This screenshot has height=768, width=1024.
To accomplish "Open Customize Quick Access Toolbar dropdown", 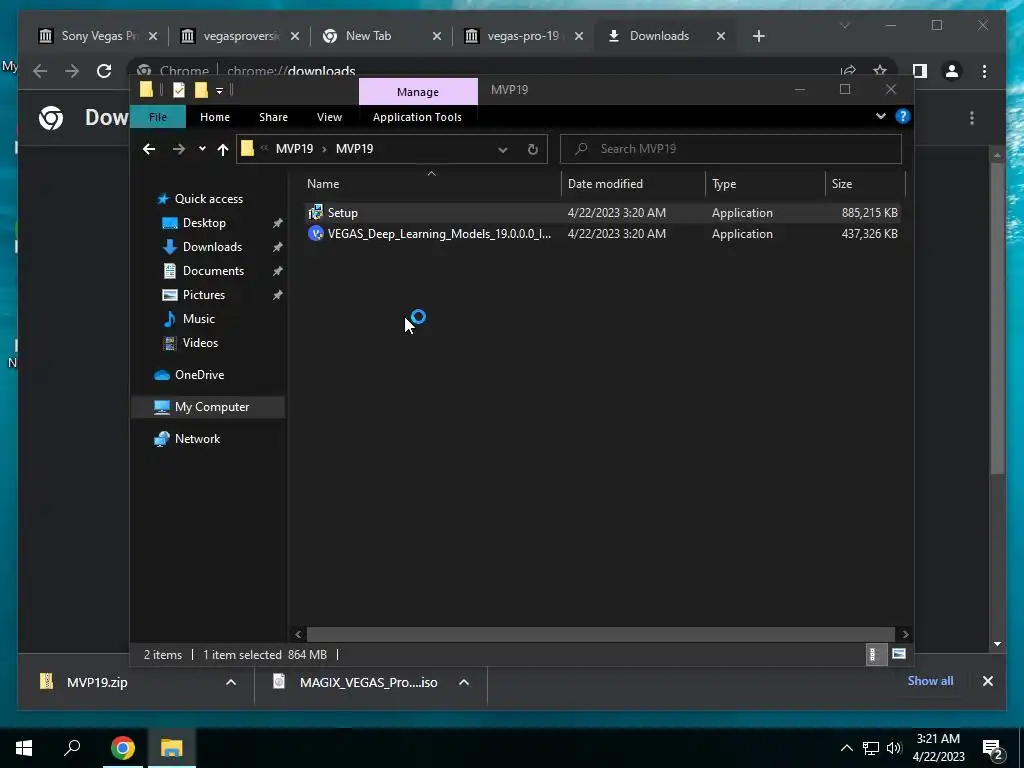I will tap(219, 91).
